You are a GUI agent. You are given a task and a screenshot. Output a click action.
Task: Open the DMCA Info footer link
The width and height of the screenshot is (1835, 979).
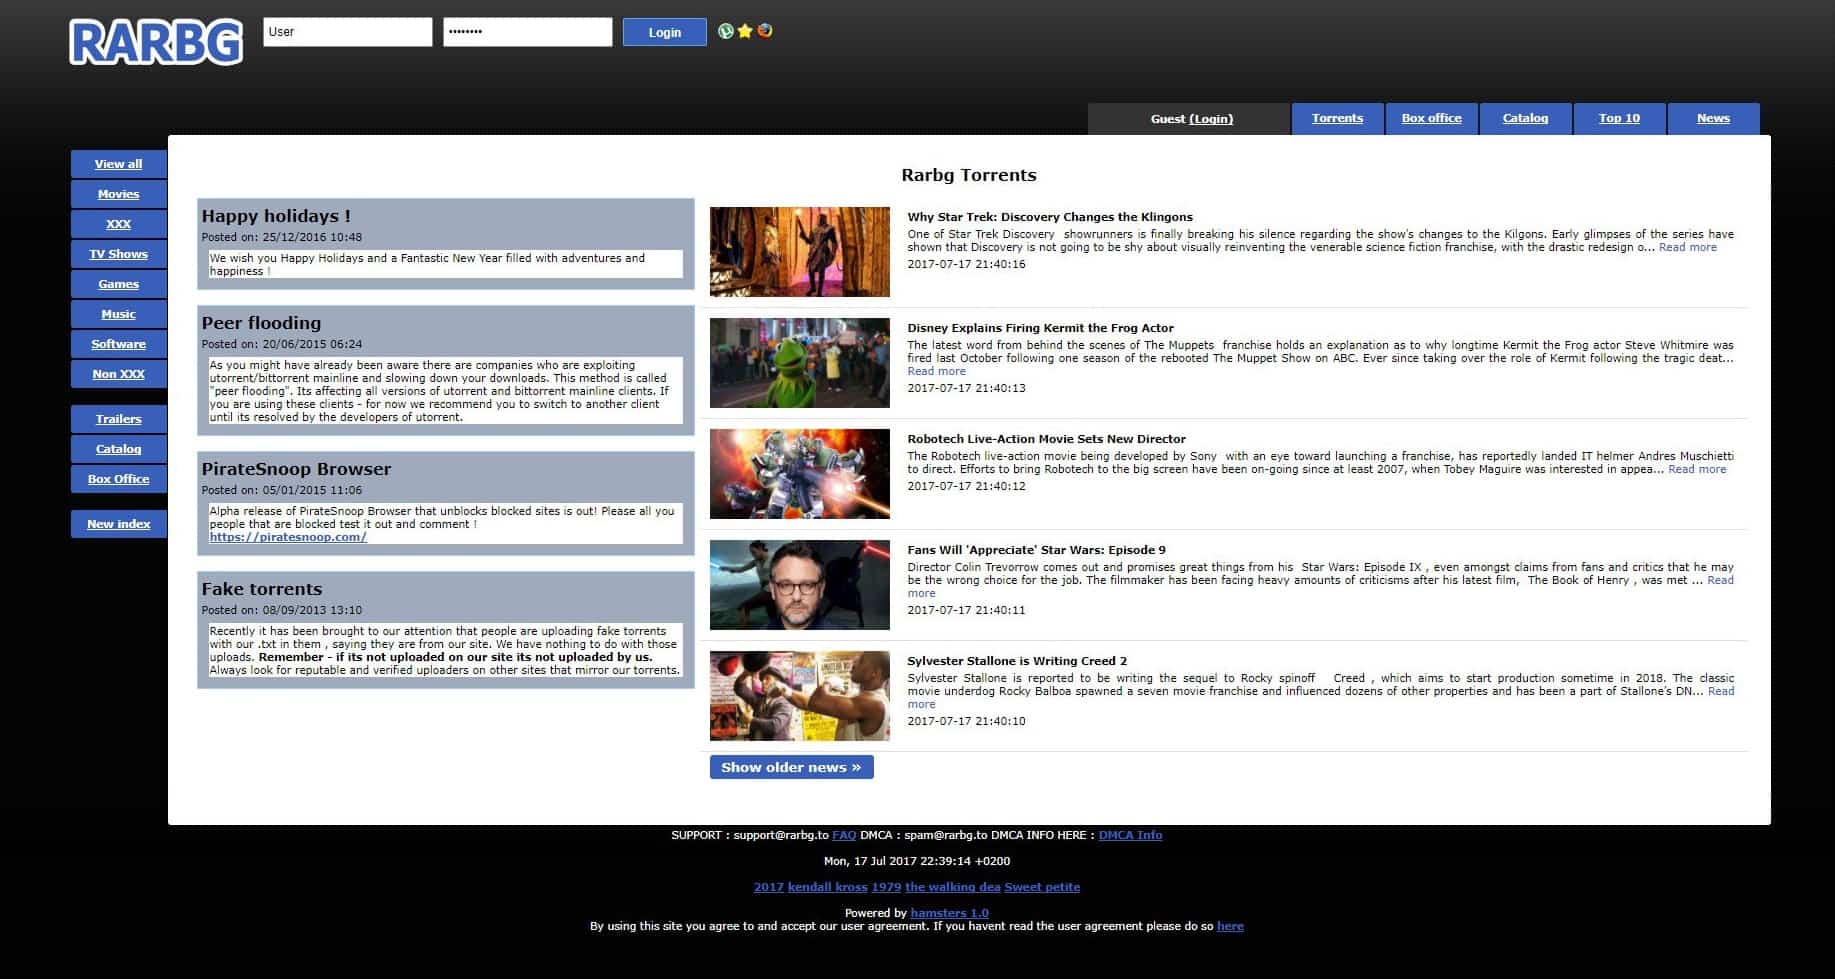1131,835
